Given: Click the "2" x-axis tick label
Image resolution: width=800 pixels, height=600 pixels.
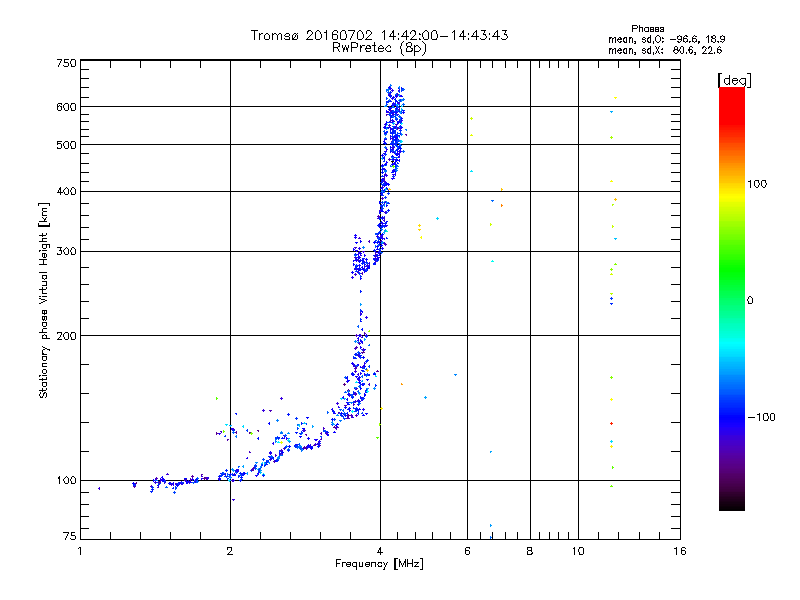Looking at the screenshot, I should 230,551.
